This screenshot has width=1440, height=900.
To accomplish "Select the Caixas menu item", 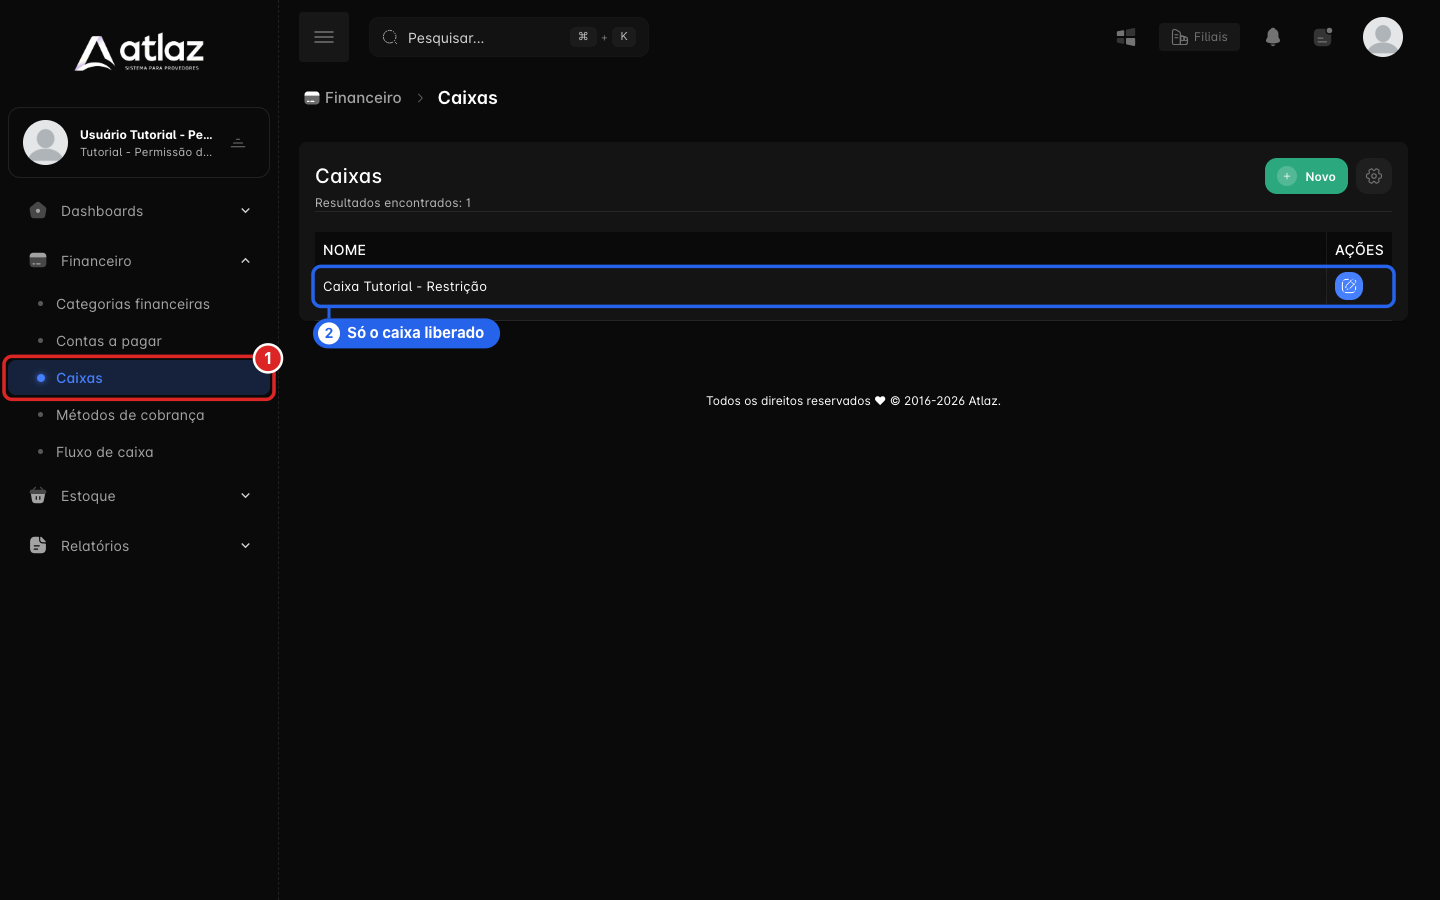I will click(139, 378).
